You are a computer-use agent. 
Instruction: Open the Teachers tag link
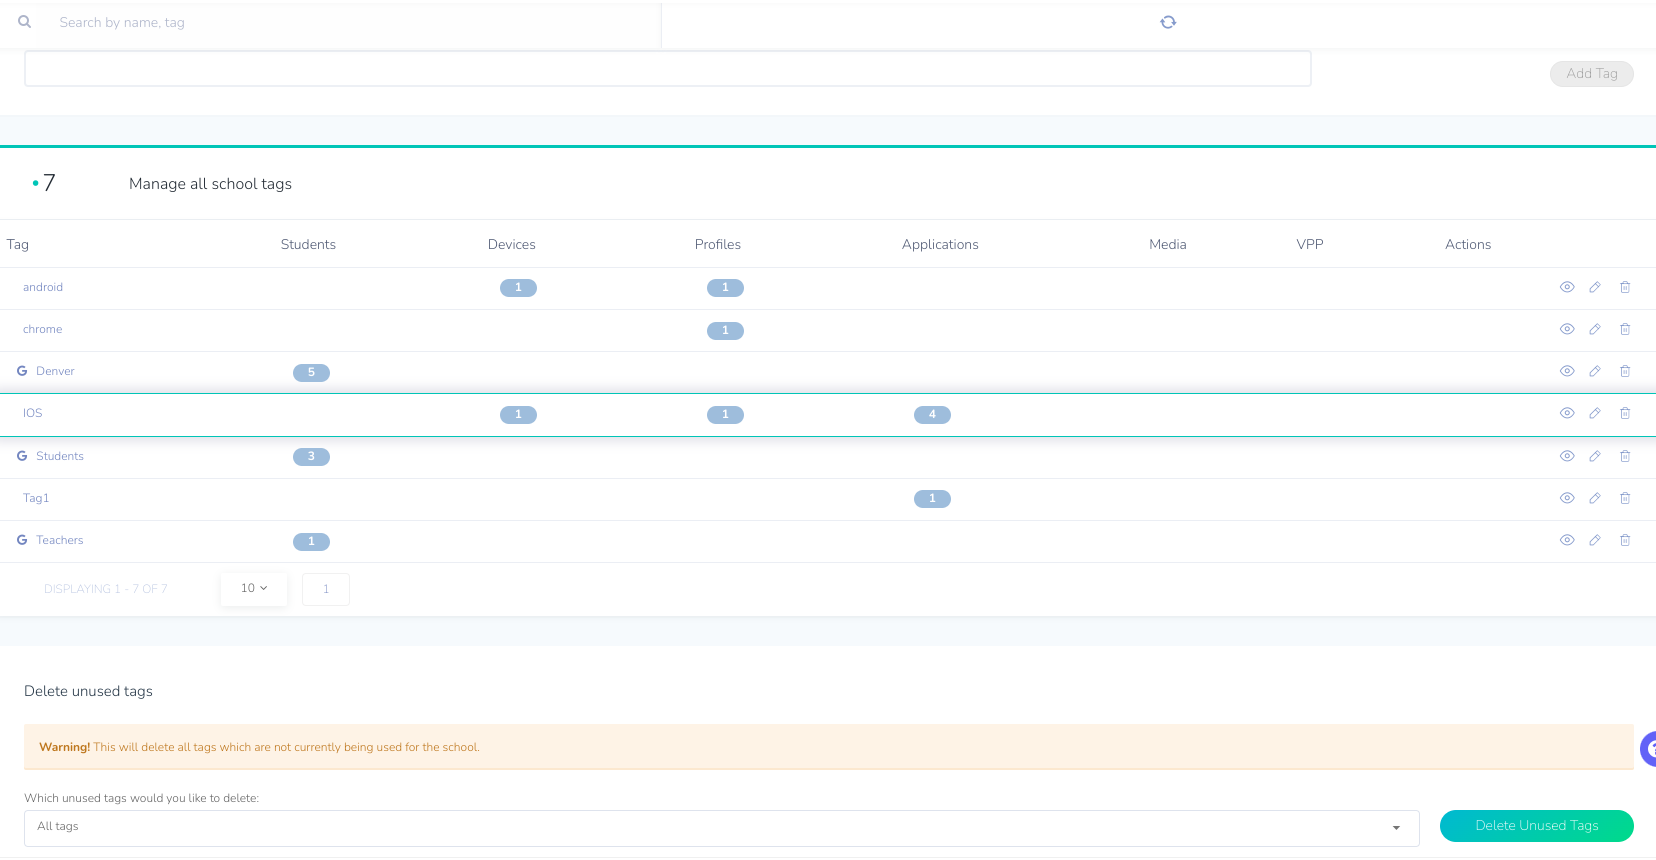60,540
